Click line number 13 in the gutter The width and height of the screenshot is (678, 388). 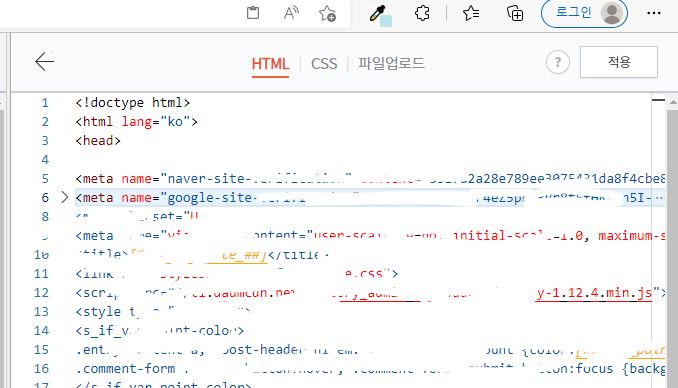point(41,312)
